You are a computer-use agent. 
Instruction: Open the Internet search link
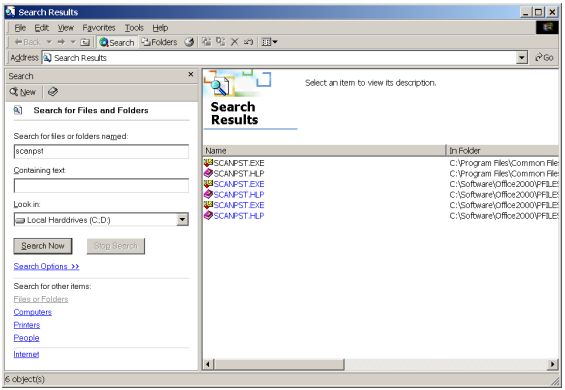[x=26, y=354]
